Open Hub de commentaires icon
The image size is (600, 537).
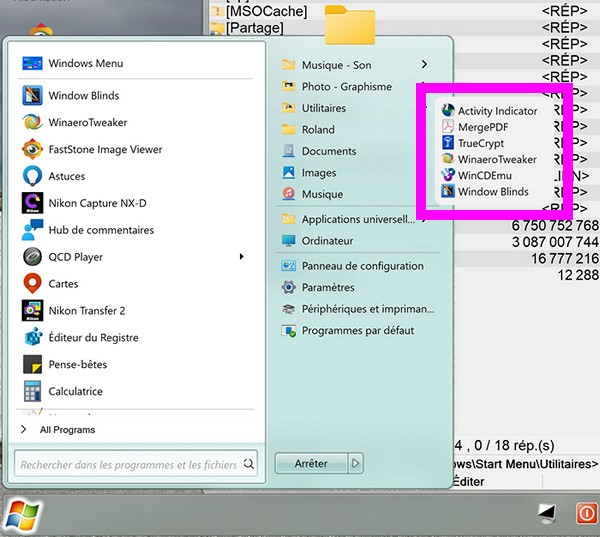(32, 230)
